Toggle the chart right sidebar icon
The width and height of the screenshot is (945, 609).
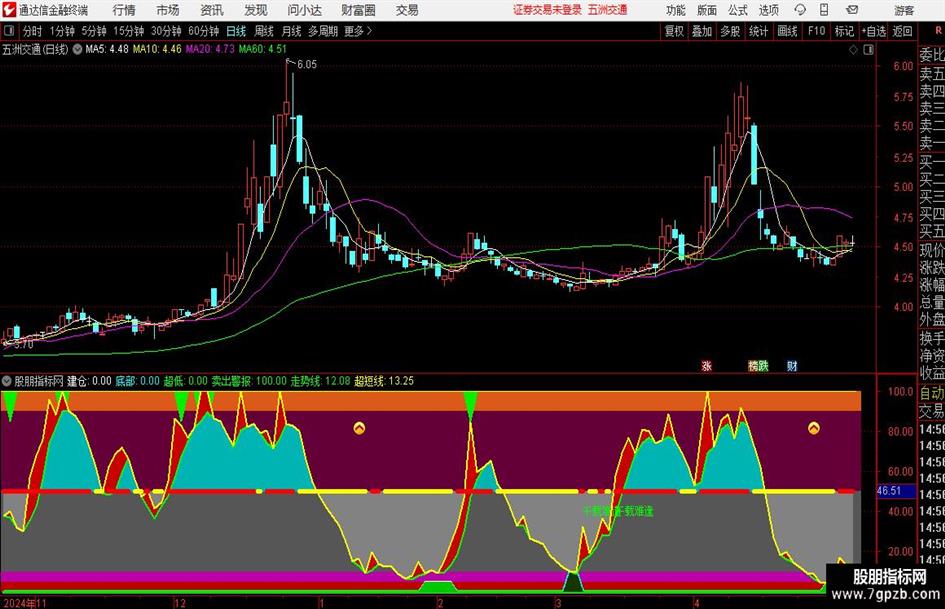[868, 50]
